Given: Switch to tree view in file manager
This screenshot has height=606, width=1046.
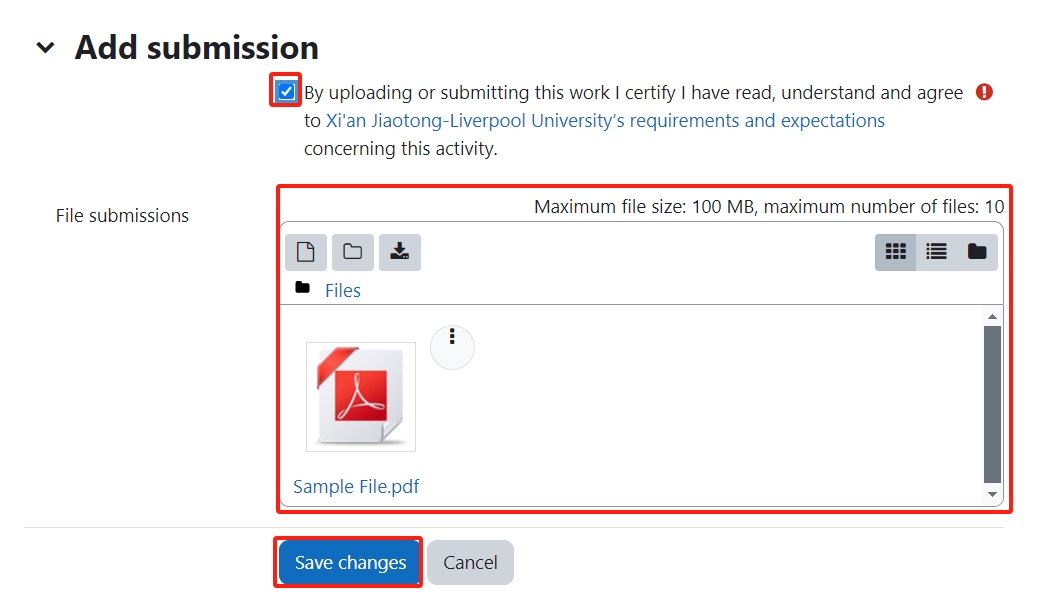Looking at the screenshot, I should pos(975,252).
